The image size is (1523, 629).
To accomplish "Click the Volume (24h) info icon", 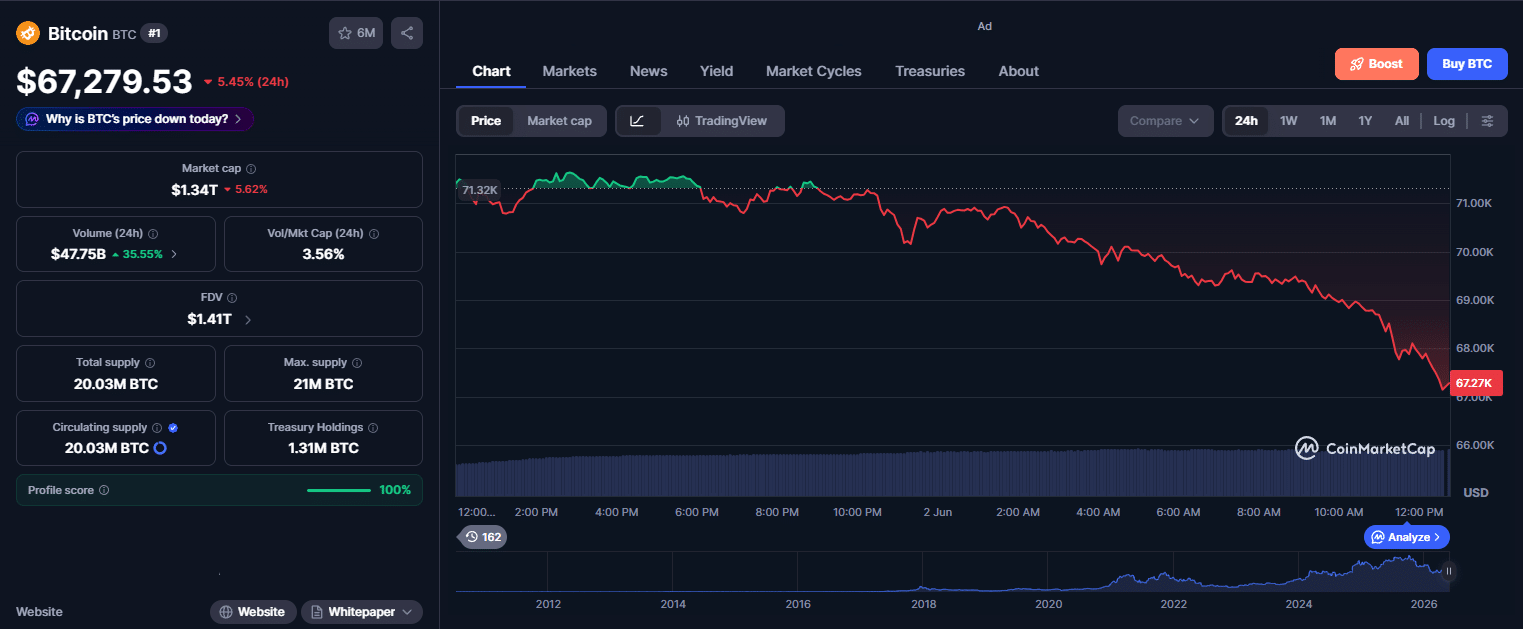I will point(153,233).
